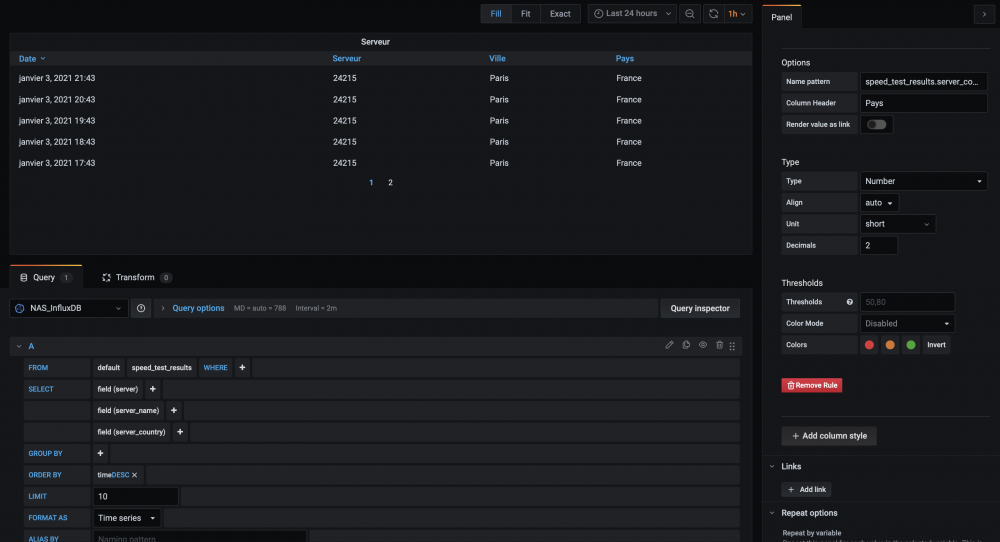This screenshot has width=1000, height=542.
Task: Click the zoom out time range icon
Action: [x=690, y=14]
